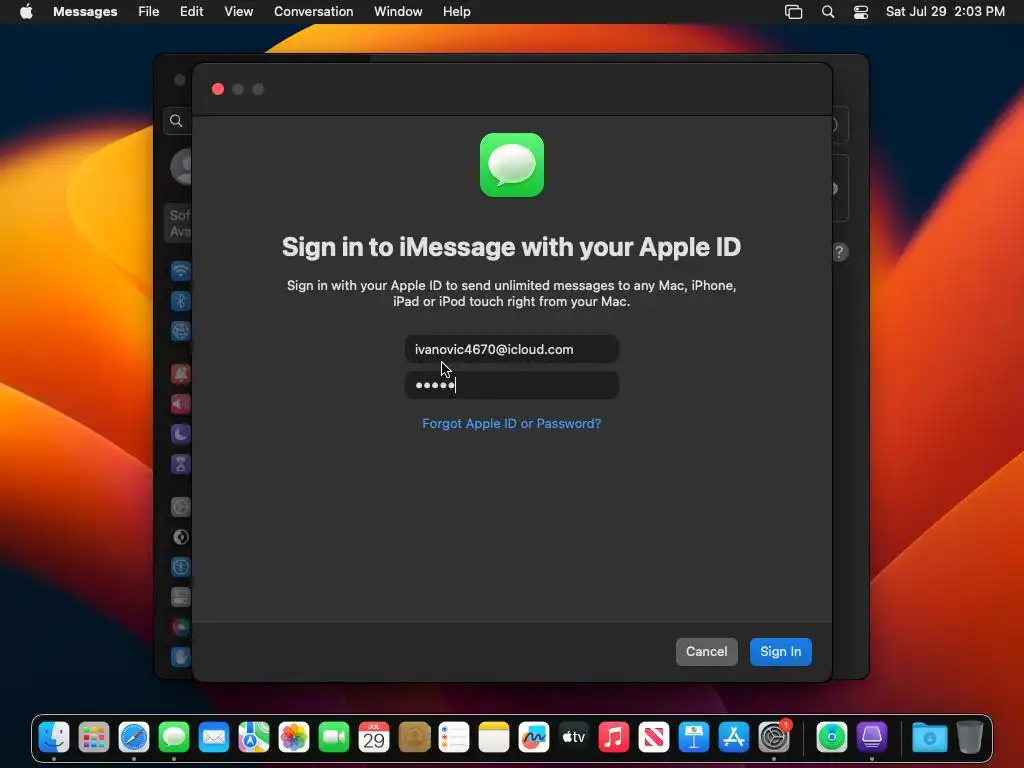Screen dimensions: 1024x768
Task: Launch Keynote from the Dock
Action: click(694, 738)
